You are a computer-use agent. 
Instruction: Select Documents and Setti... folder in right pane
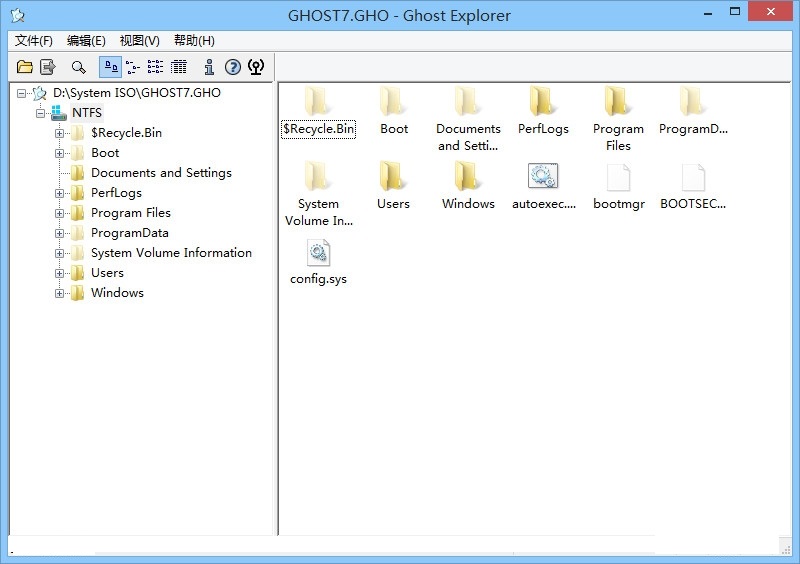pyautogui.click(x=467, y=102)
